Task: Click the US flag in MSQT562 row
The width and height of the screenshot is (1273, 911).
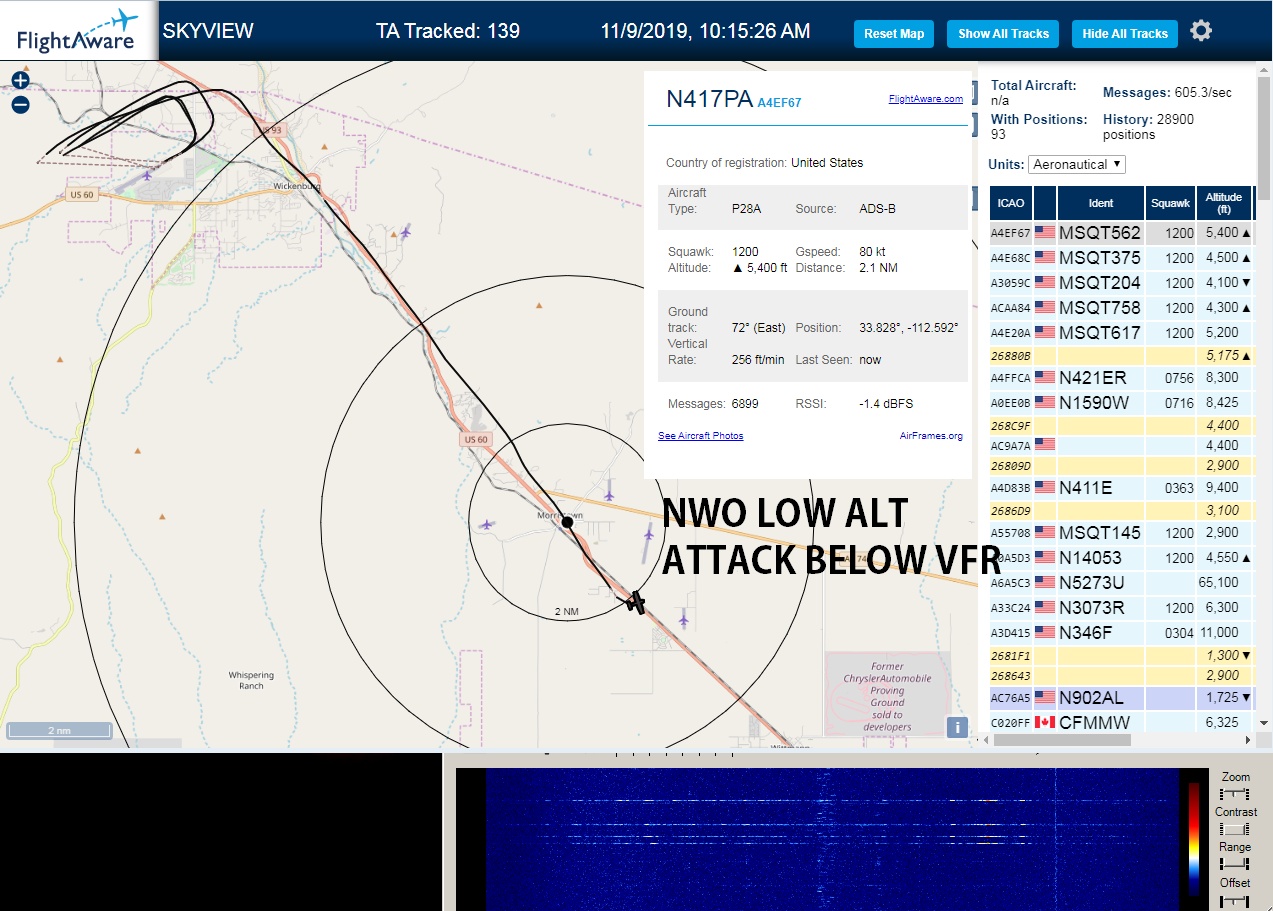Action: [x=1045, y=233]
